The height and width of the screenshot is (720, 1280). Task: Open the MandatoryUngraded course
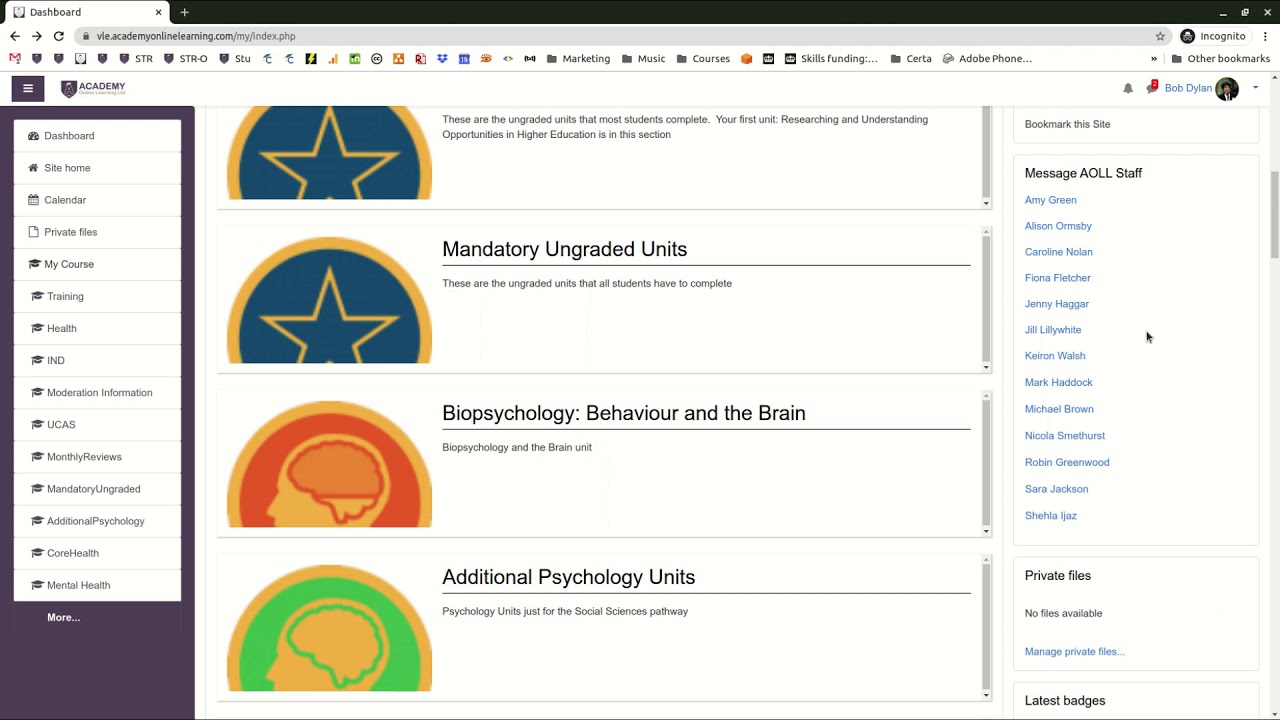tap(97, 489)
